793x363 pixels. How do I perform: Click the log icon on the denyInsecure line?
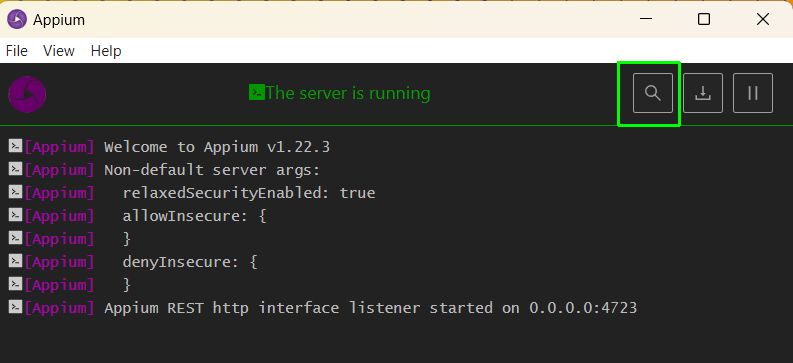click(x=15, y=261)
